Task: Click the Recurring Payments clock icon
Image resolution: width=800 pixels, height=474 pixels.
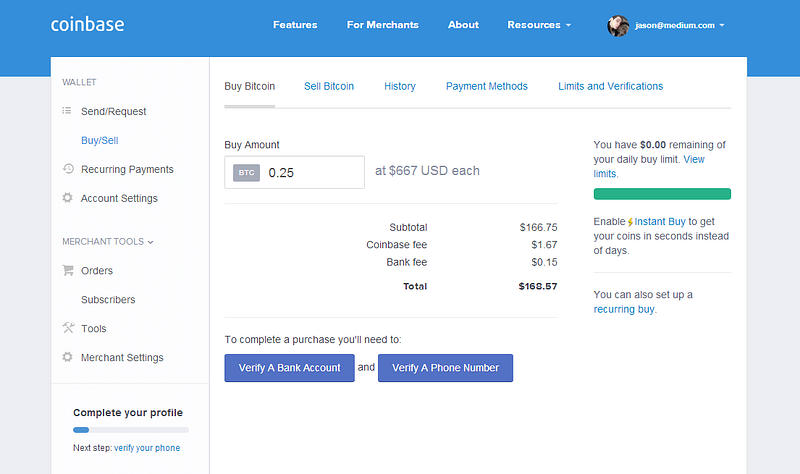Action: [68, 169]
